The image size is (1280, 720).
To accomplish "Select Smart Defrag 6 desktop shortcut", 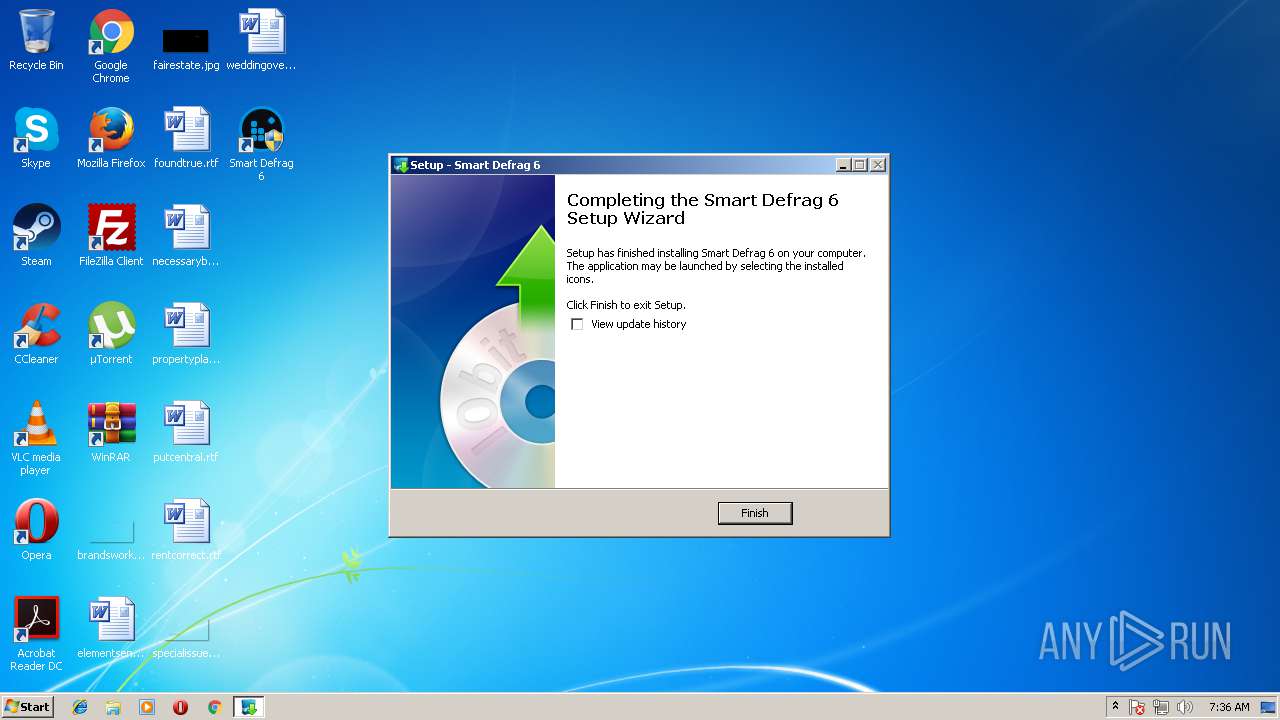I will (261, 144).
